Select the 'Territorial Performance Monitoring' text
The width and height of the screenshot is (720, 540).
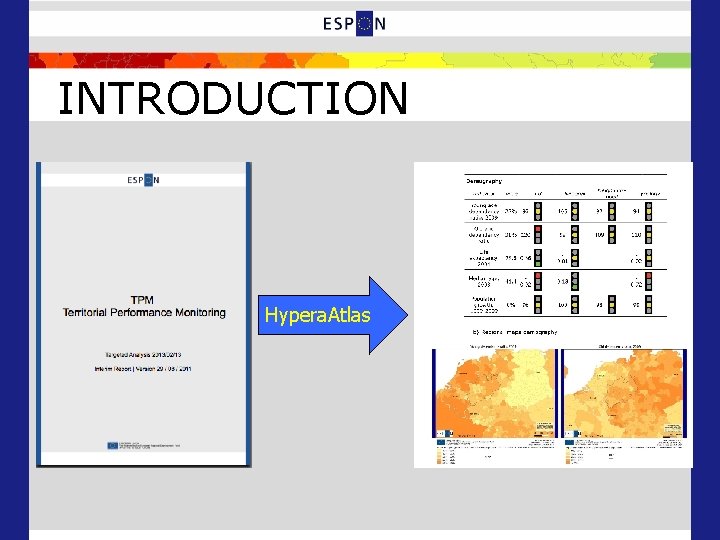point(144,313)
